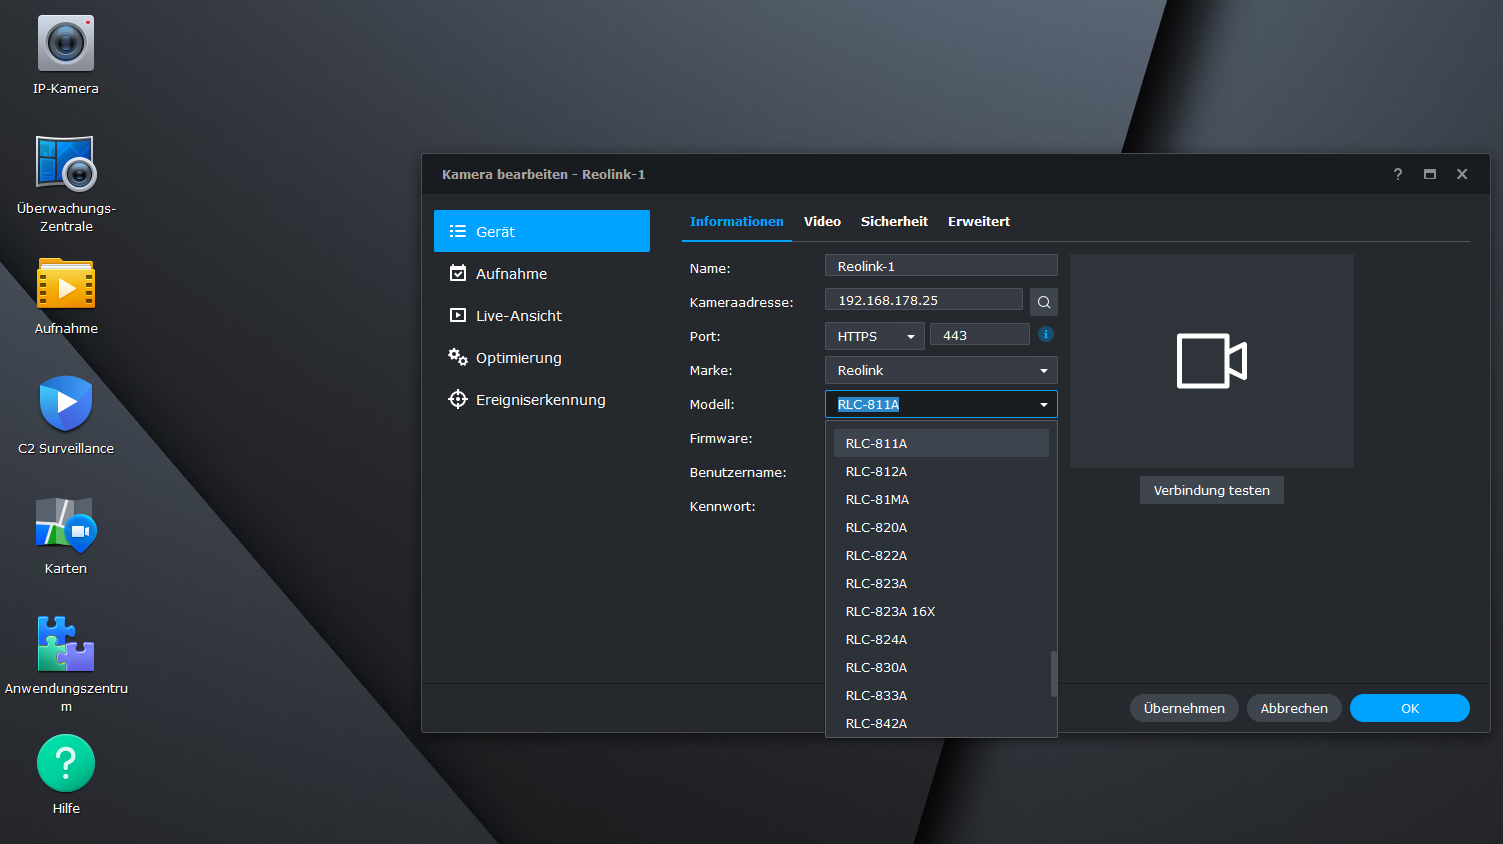The height and width of the screenshot is (844, 1503).
Task: Open the Aufnahme desktop icon
Action: pos(66,283)
